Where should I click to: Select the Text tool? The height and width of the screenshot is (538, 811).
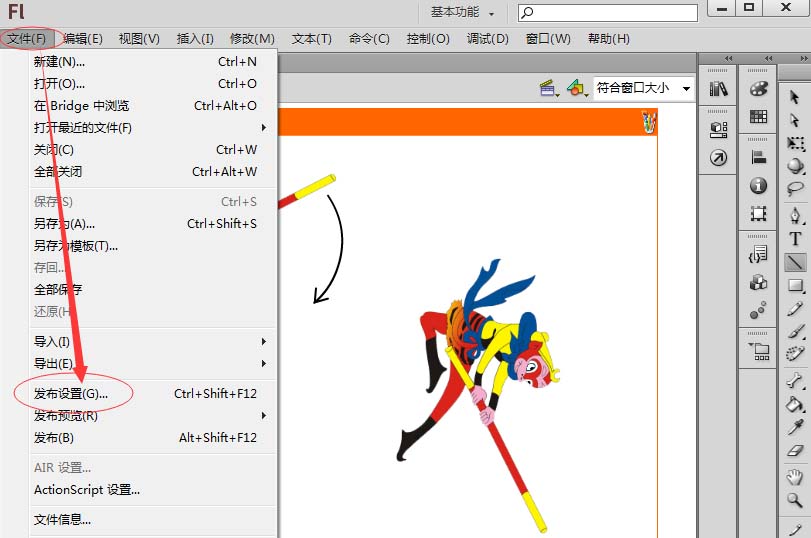[x=795, y=238]
